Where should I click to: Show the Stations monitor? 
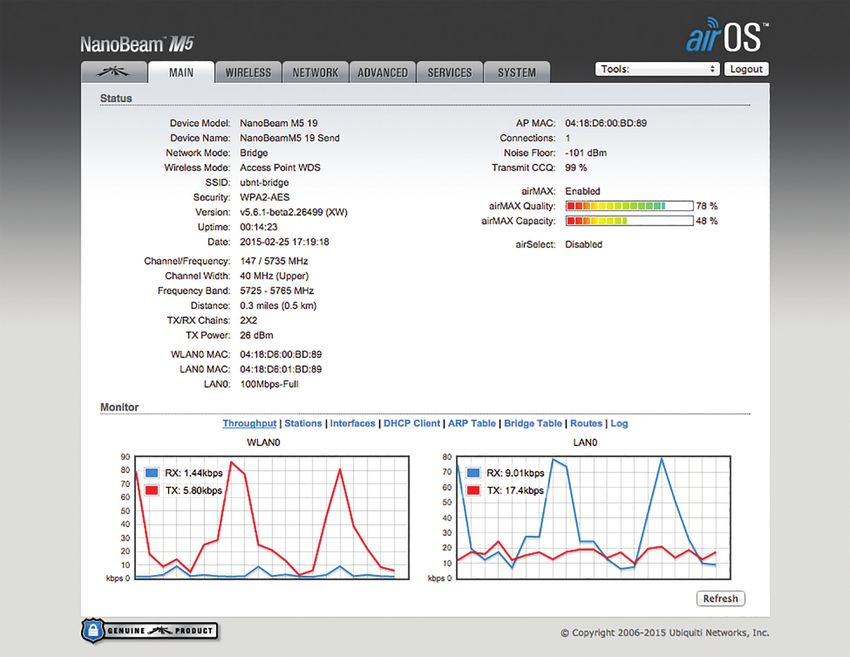tap(303, 423)
